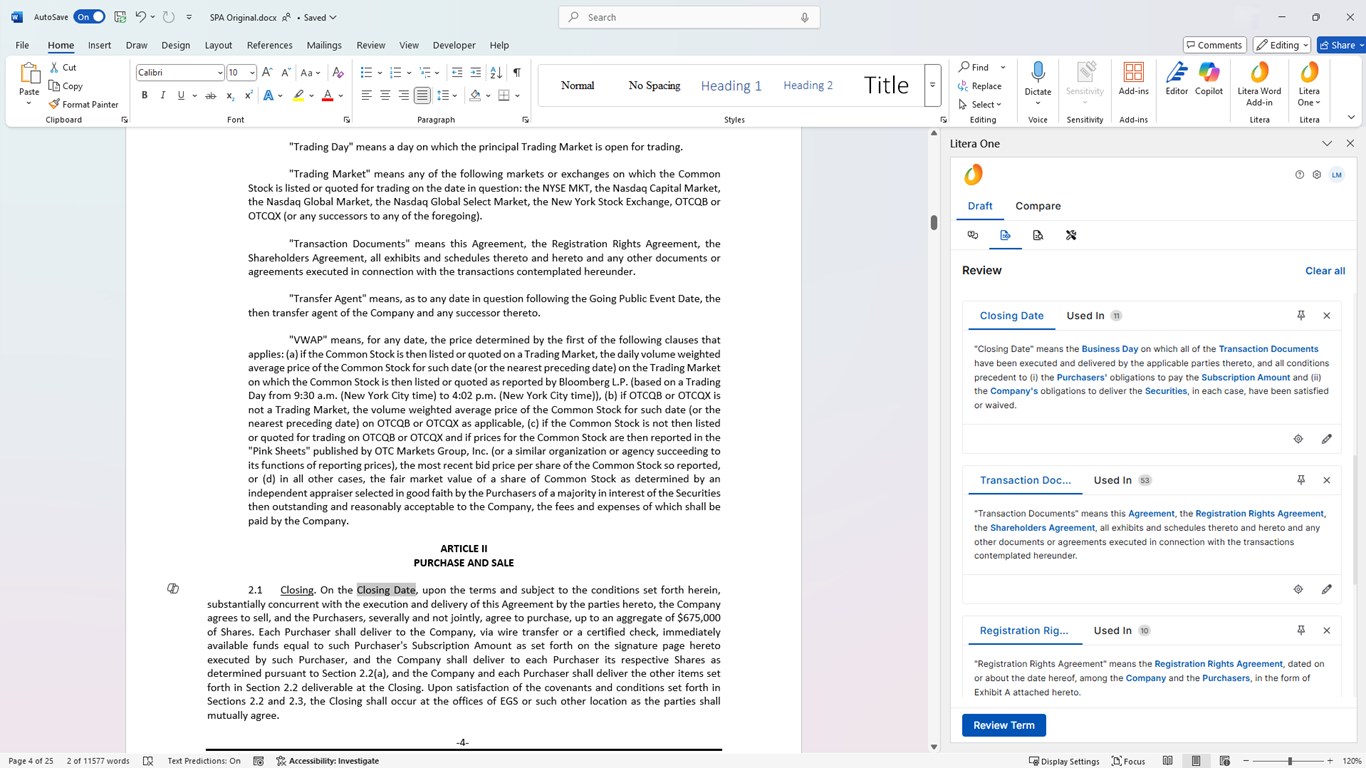Open the Insert ribbon tab
The width and height of the screenshot is (1366, 768).
tap(99, 45)
